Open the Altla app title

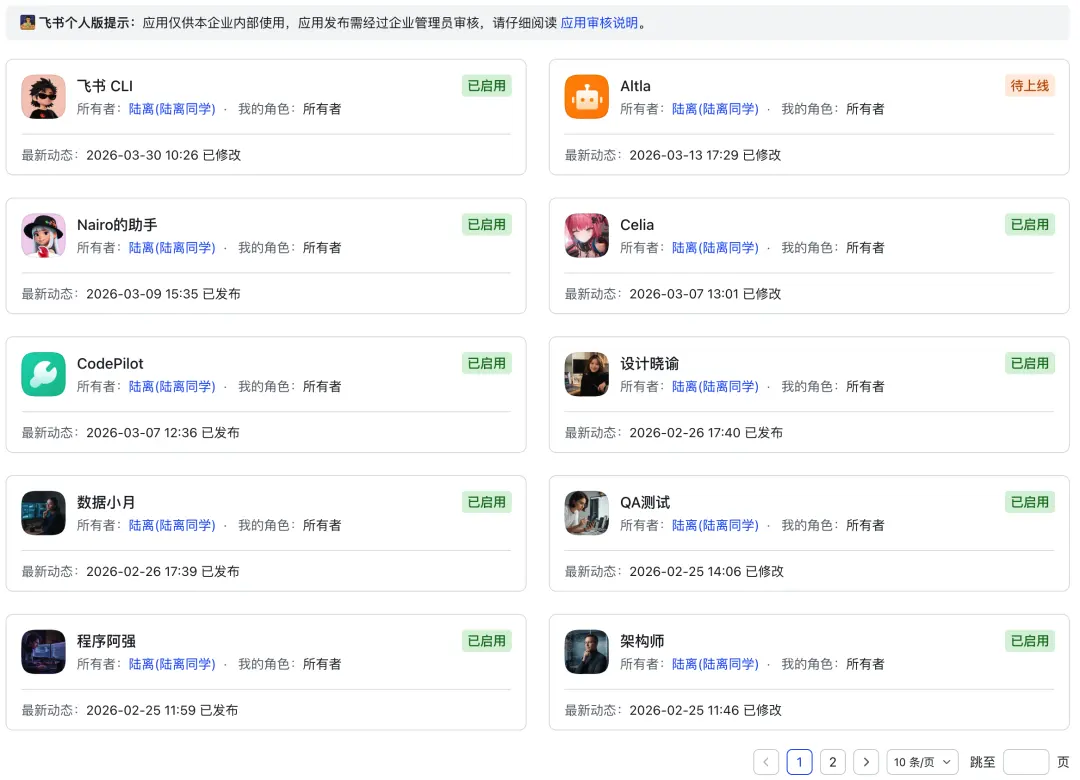point(635,86)
